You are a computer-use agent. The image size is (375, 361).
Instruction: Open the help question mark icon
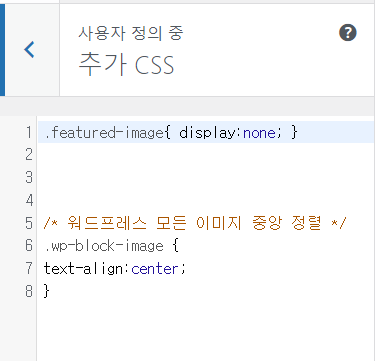pos(348,33)
